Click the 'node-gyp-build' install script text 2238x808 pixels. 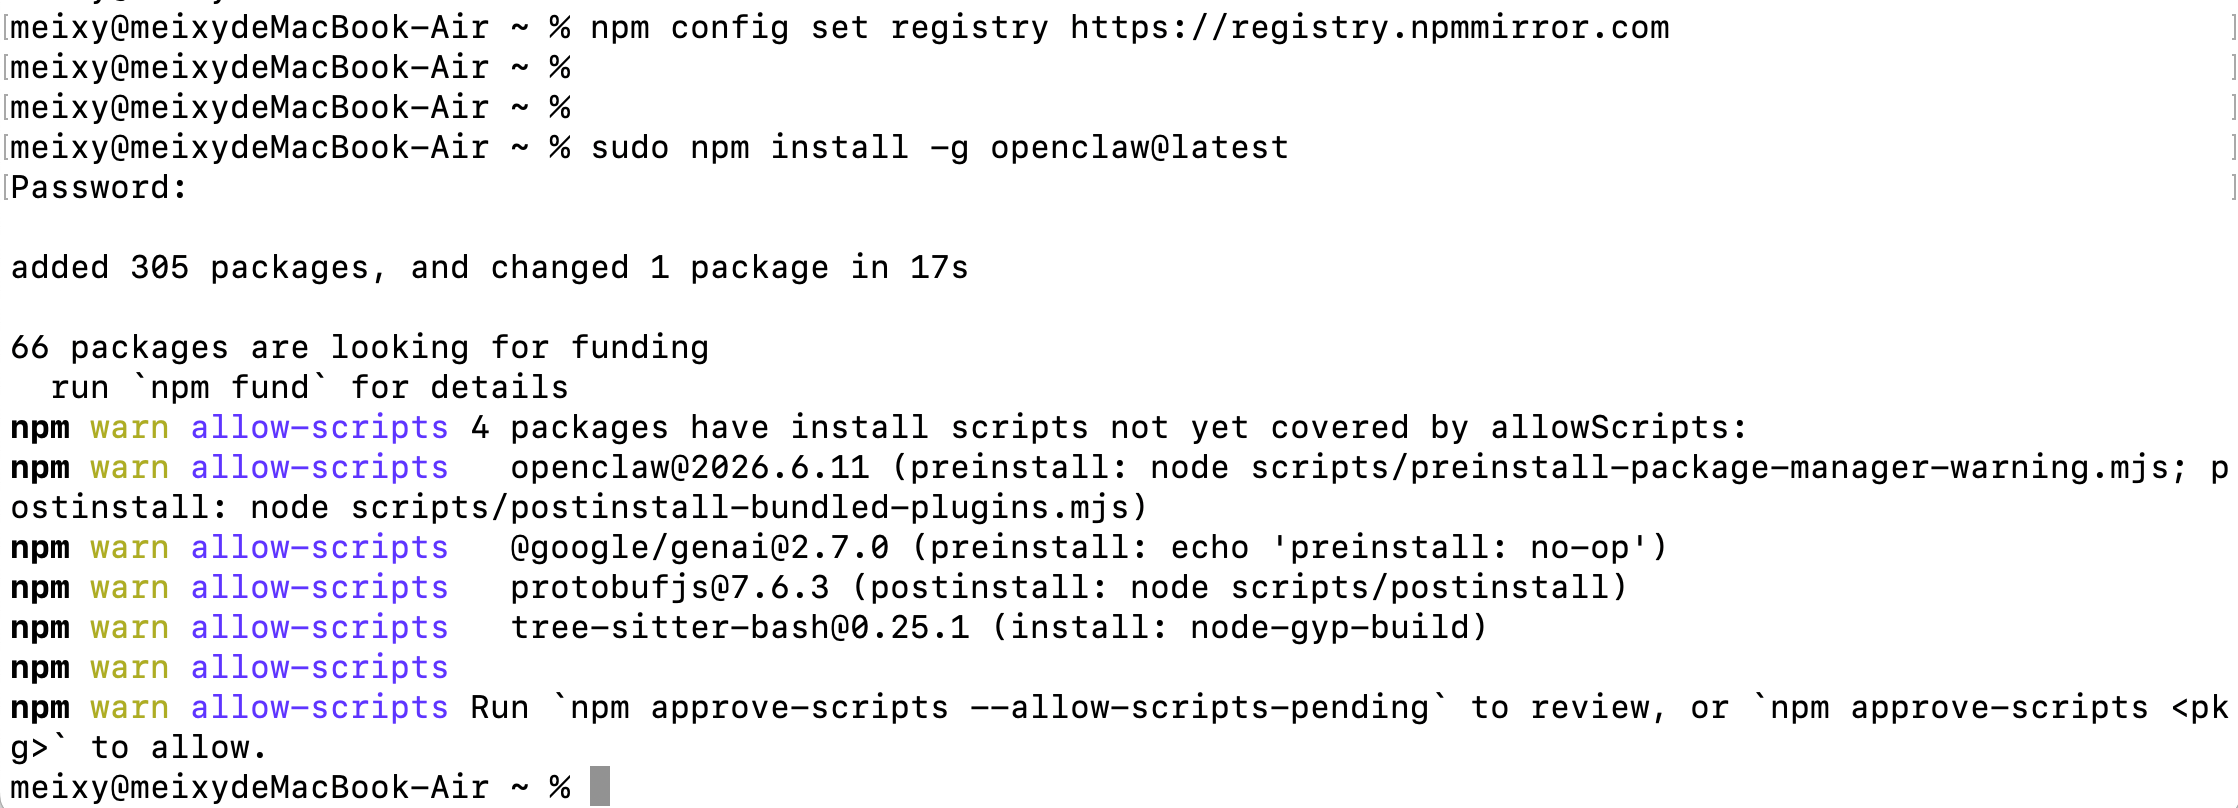tap(1329, 627)
